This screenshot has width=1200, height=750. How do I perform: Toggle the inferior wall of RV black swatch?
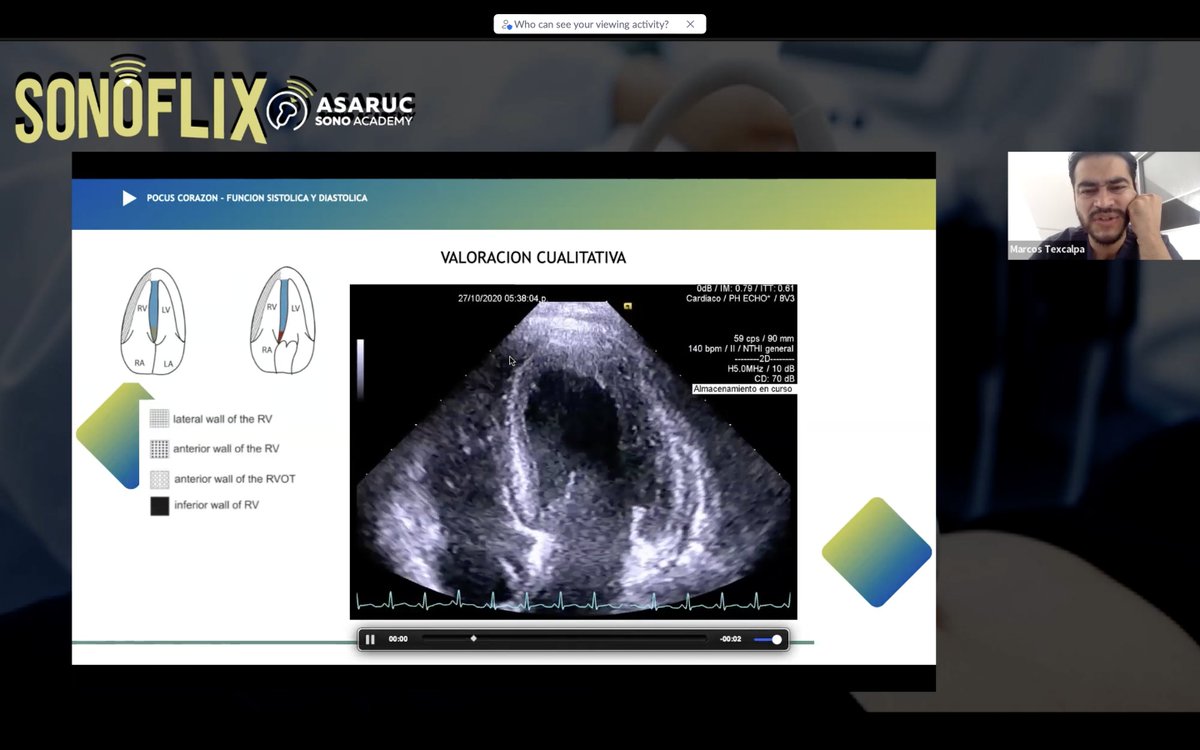(x=158, y=506)
